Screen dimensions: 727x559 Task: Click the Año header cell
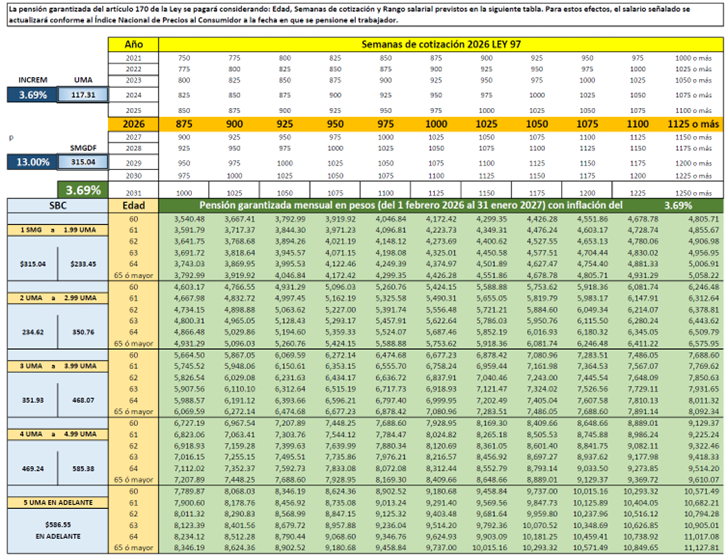pos(134,44)
